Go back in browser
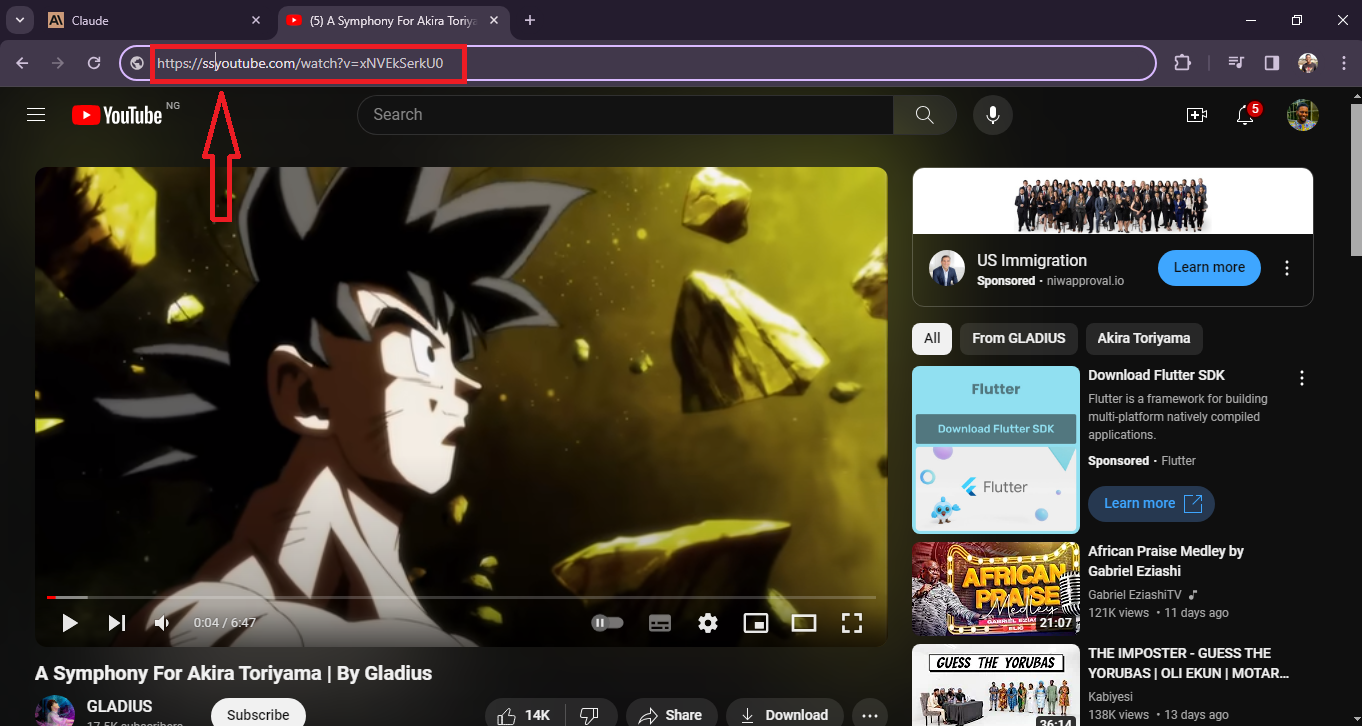This screenshot has height=726, width=1362. [x=22, y=63]
